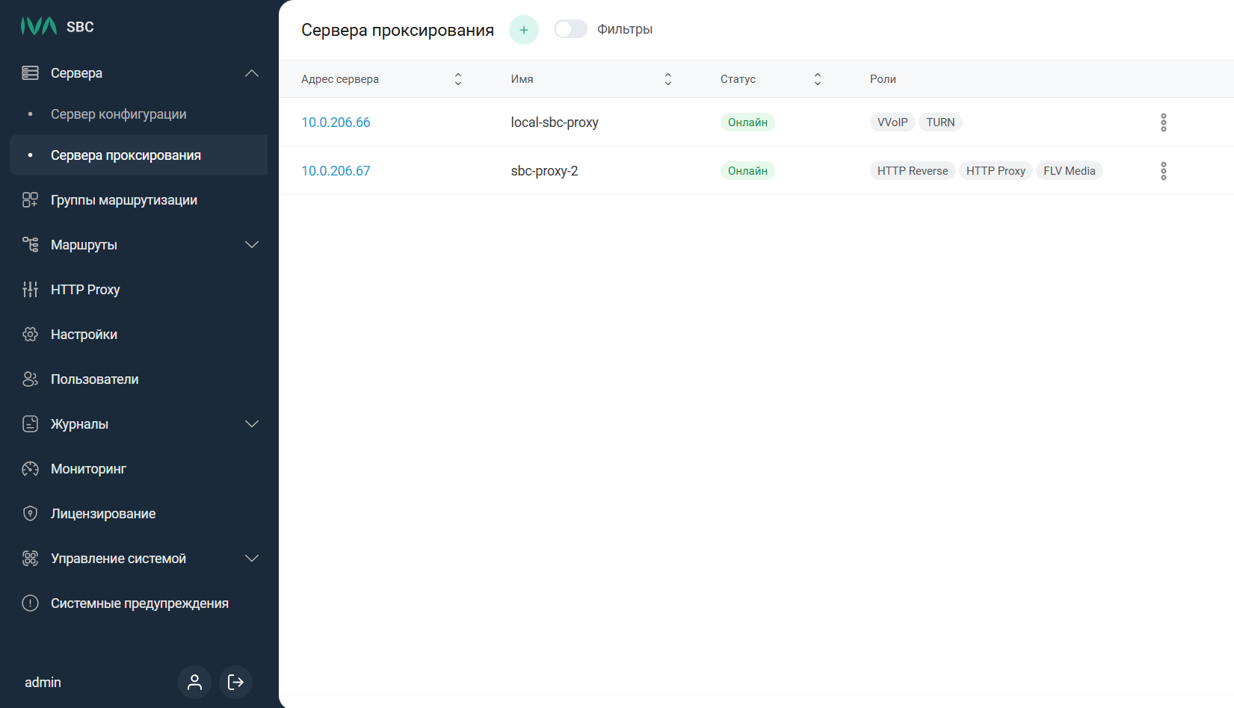Go to the Мониторинг page
1234x708 pixels.
point(88,469)
